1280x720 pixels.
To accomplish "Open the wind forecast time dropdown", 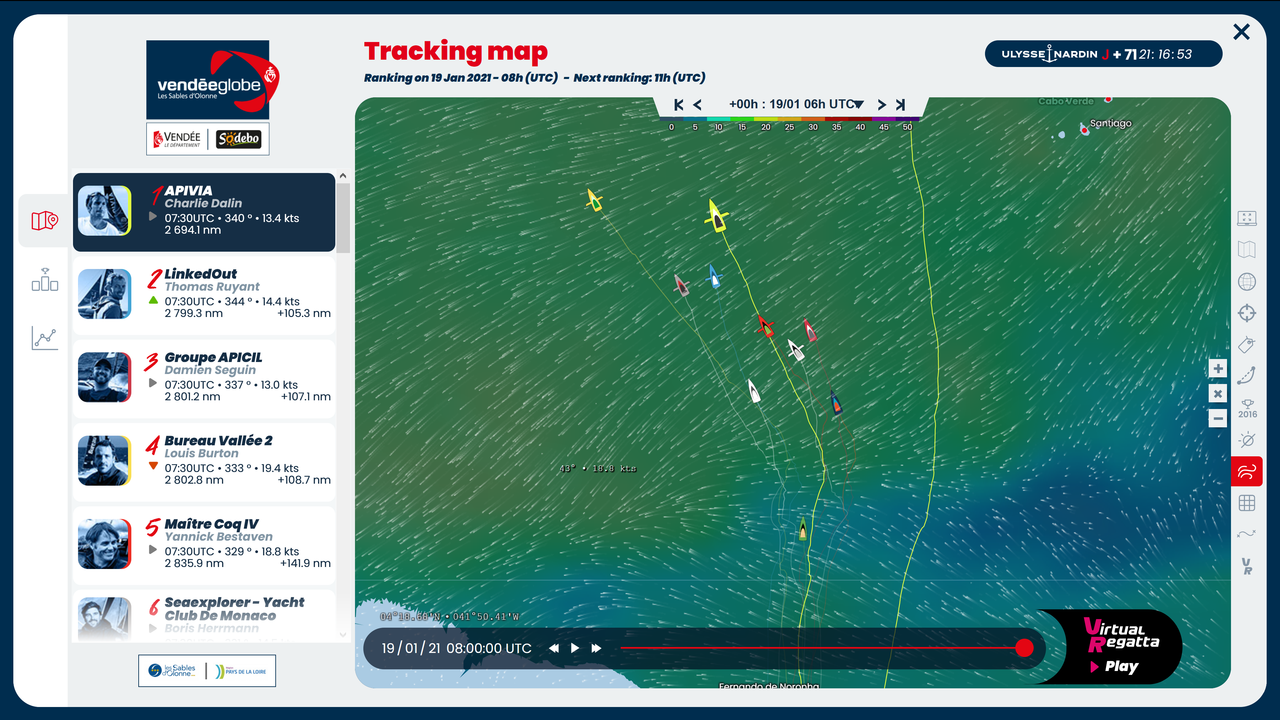I will point(795,104).
